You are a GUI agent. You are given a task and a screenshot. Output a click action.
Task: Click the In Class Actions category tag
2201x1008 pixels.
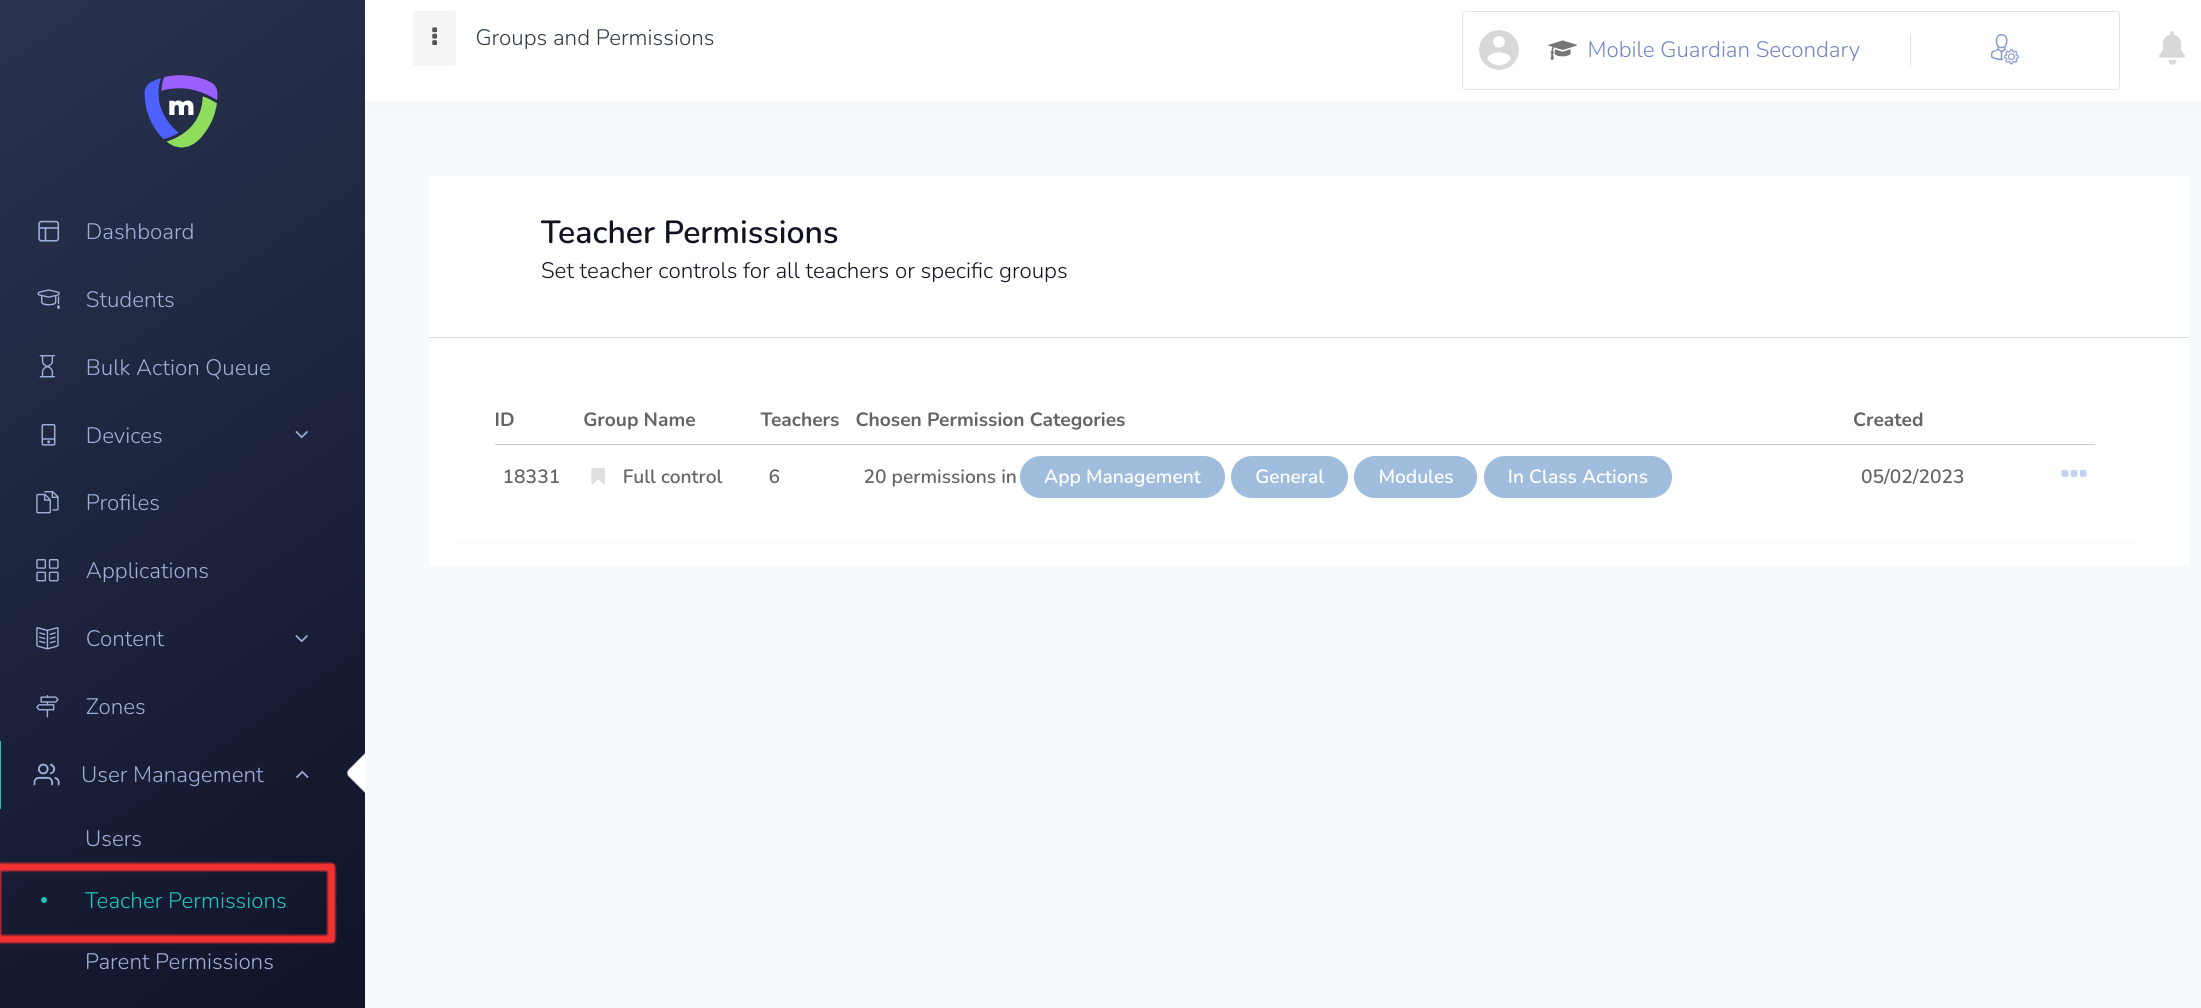point(1577,477)
